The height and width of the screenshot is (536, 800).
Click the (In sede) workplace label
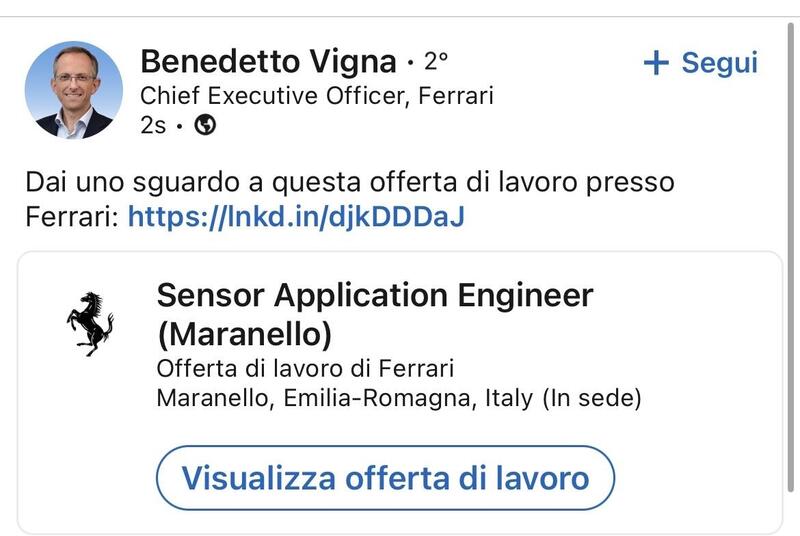[592, 398]
